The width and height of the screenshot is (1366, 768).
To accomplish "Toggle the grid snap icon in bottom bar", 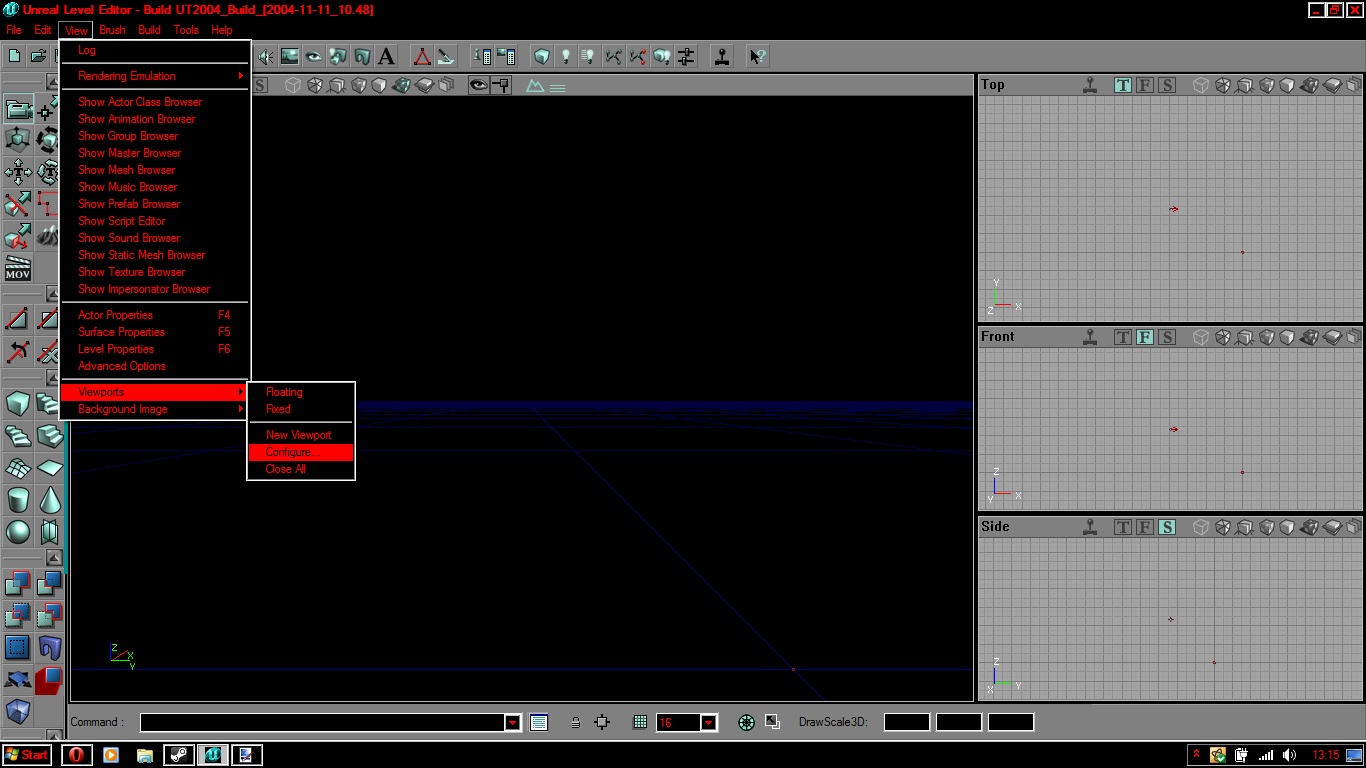I will pyautogui.click(x=640, y=722).
